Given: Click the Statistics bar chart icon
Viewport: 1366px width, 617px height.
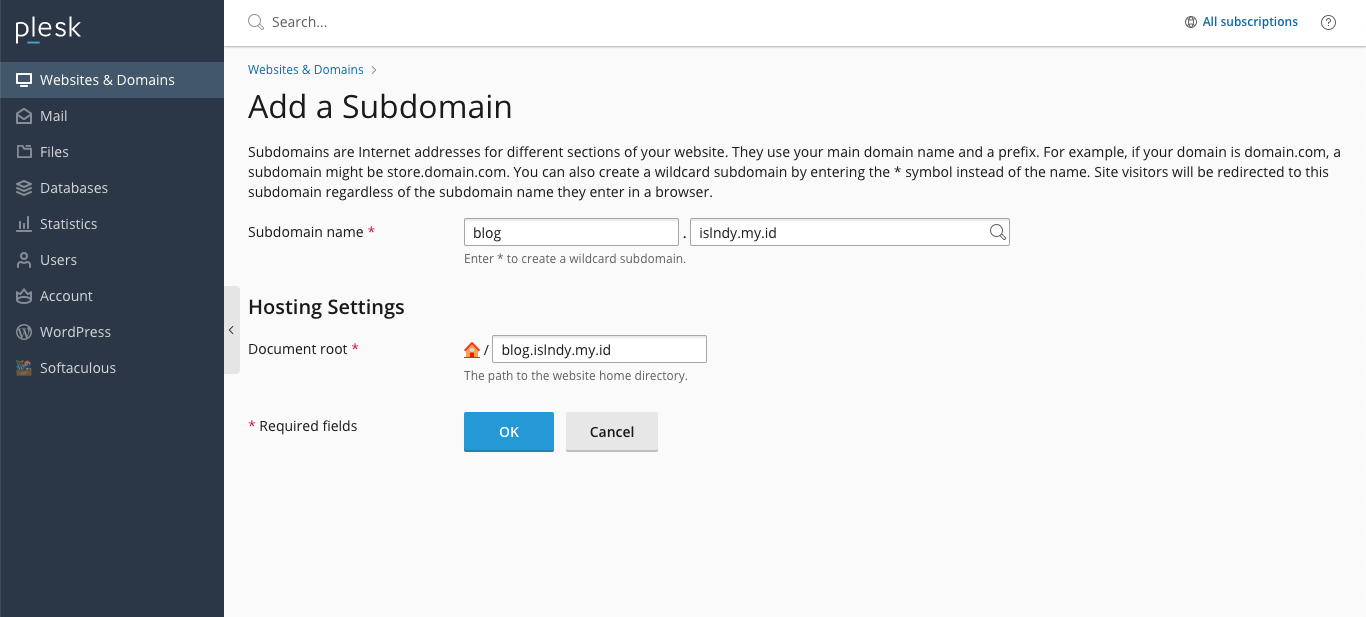Looking at the screenshot, I should [24, 224].
